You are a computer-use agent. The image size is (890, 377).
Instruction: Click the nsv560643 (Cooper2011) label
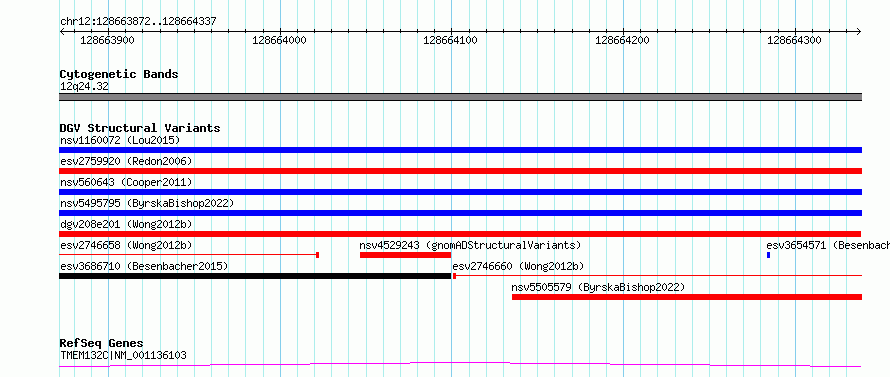click(x=126, y=182)
